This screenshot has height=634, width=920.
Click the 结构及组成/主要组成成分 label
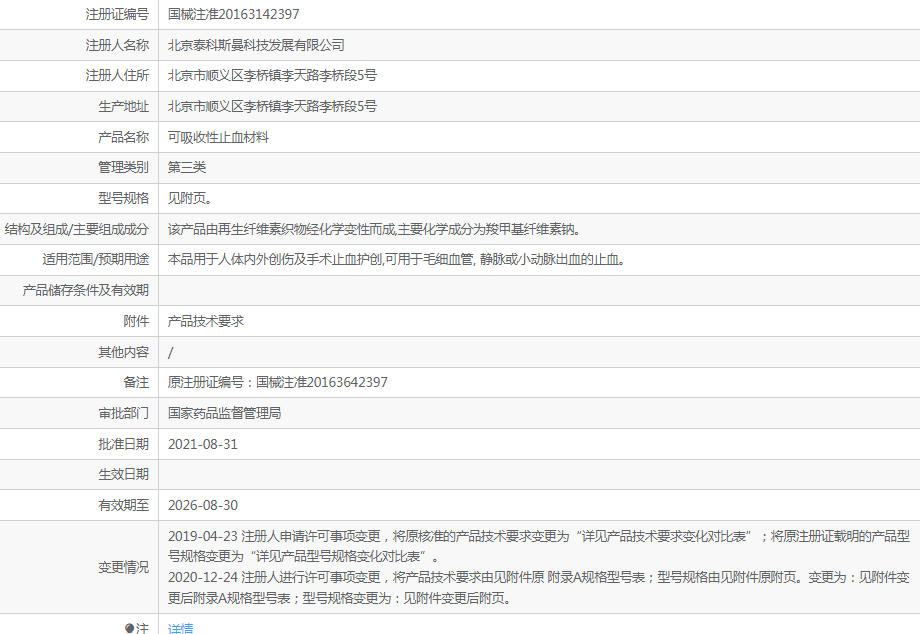77,229
